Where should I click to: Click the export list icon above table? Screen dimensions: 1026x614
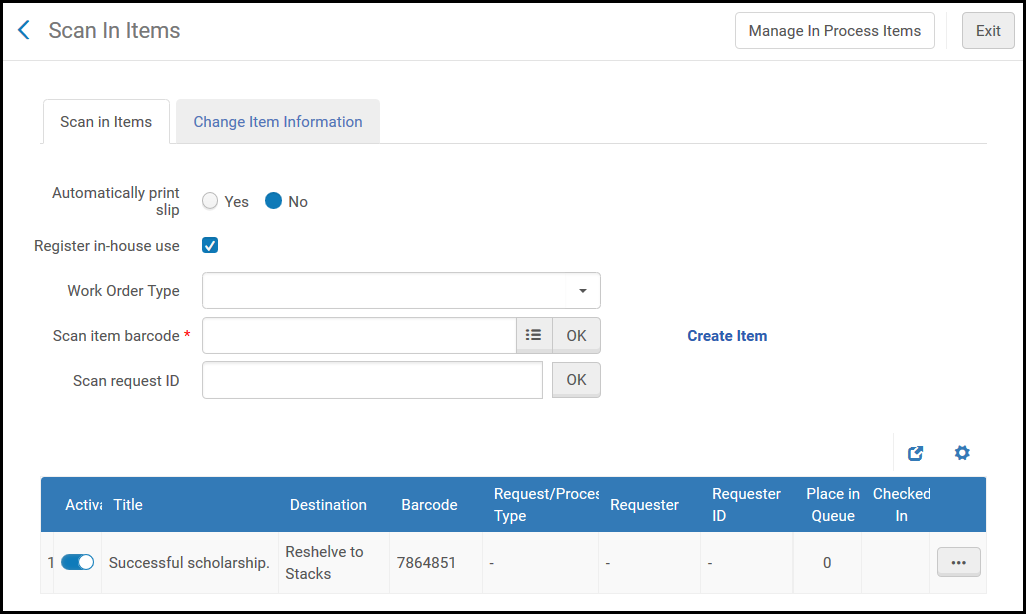coord(915,453)
